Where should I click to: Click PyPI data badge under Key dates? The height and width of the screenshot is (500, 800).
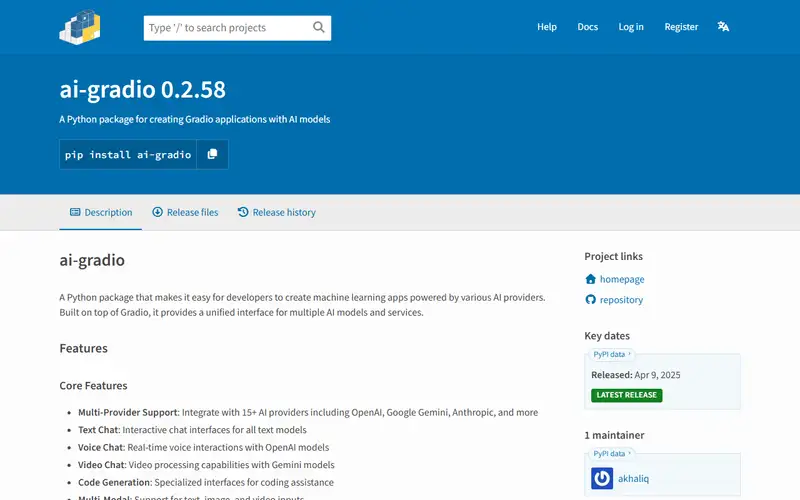point(611,354)
